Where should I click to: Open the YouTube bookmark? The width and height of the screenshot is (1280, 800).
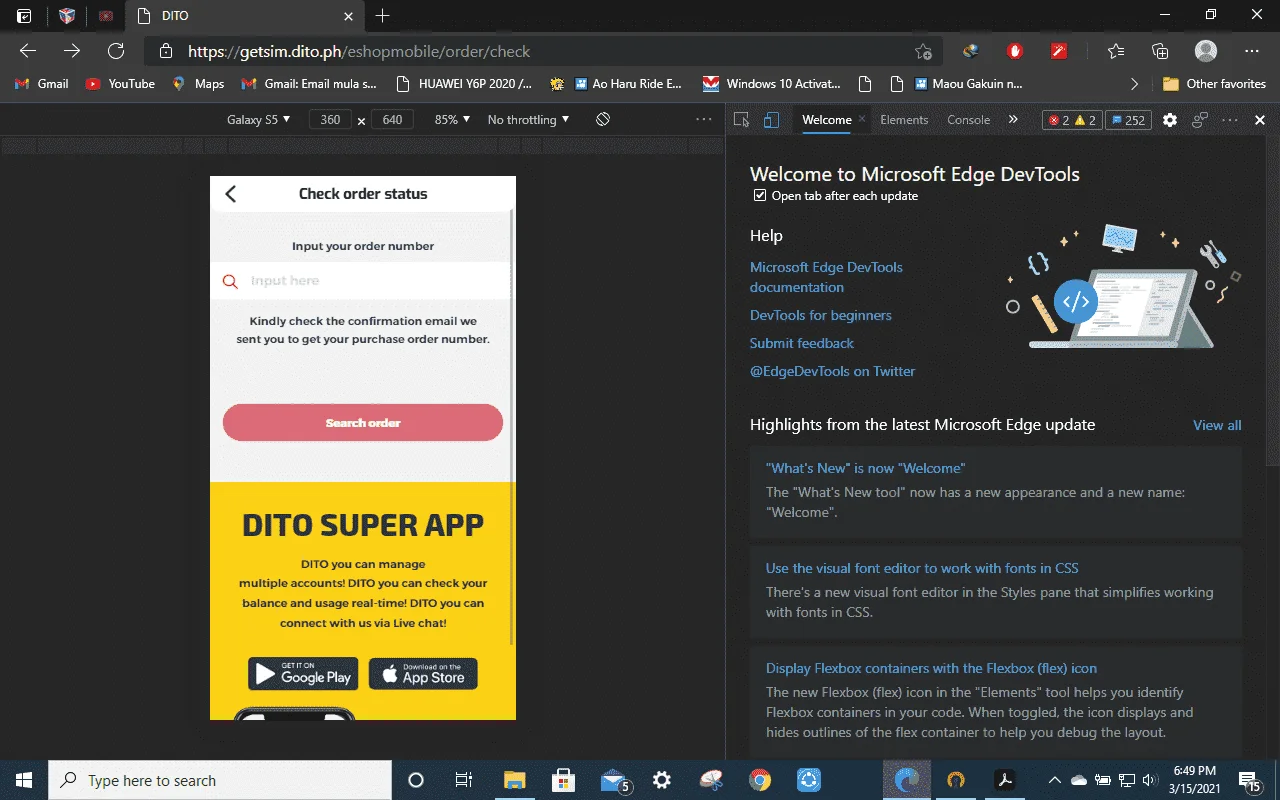[120, 84]
